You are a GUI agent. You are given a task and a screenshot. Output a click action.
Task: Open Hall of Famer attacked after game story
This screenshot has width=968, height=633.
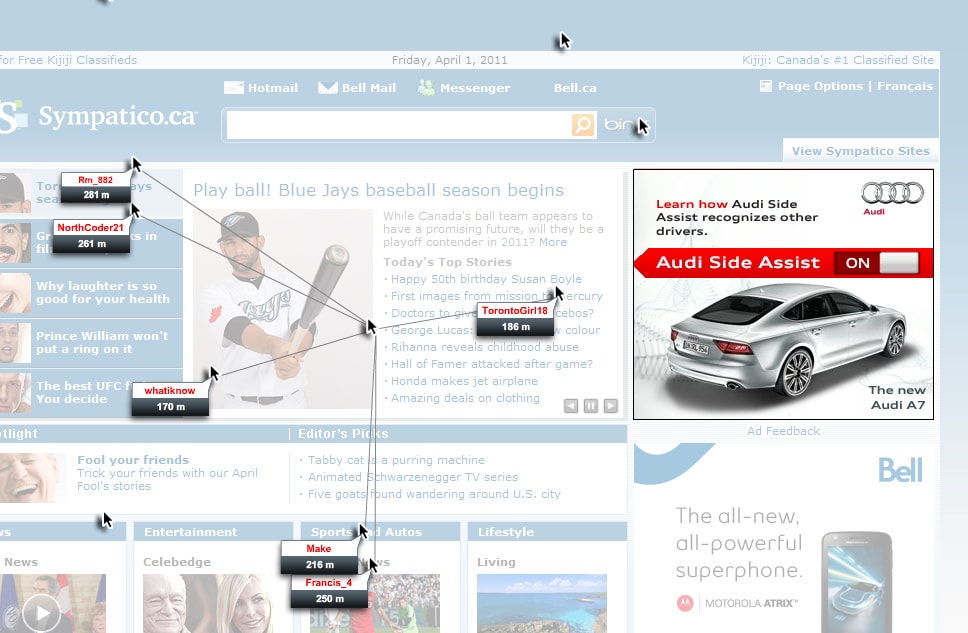(x=491, y=364)
